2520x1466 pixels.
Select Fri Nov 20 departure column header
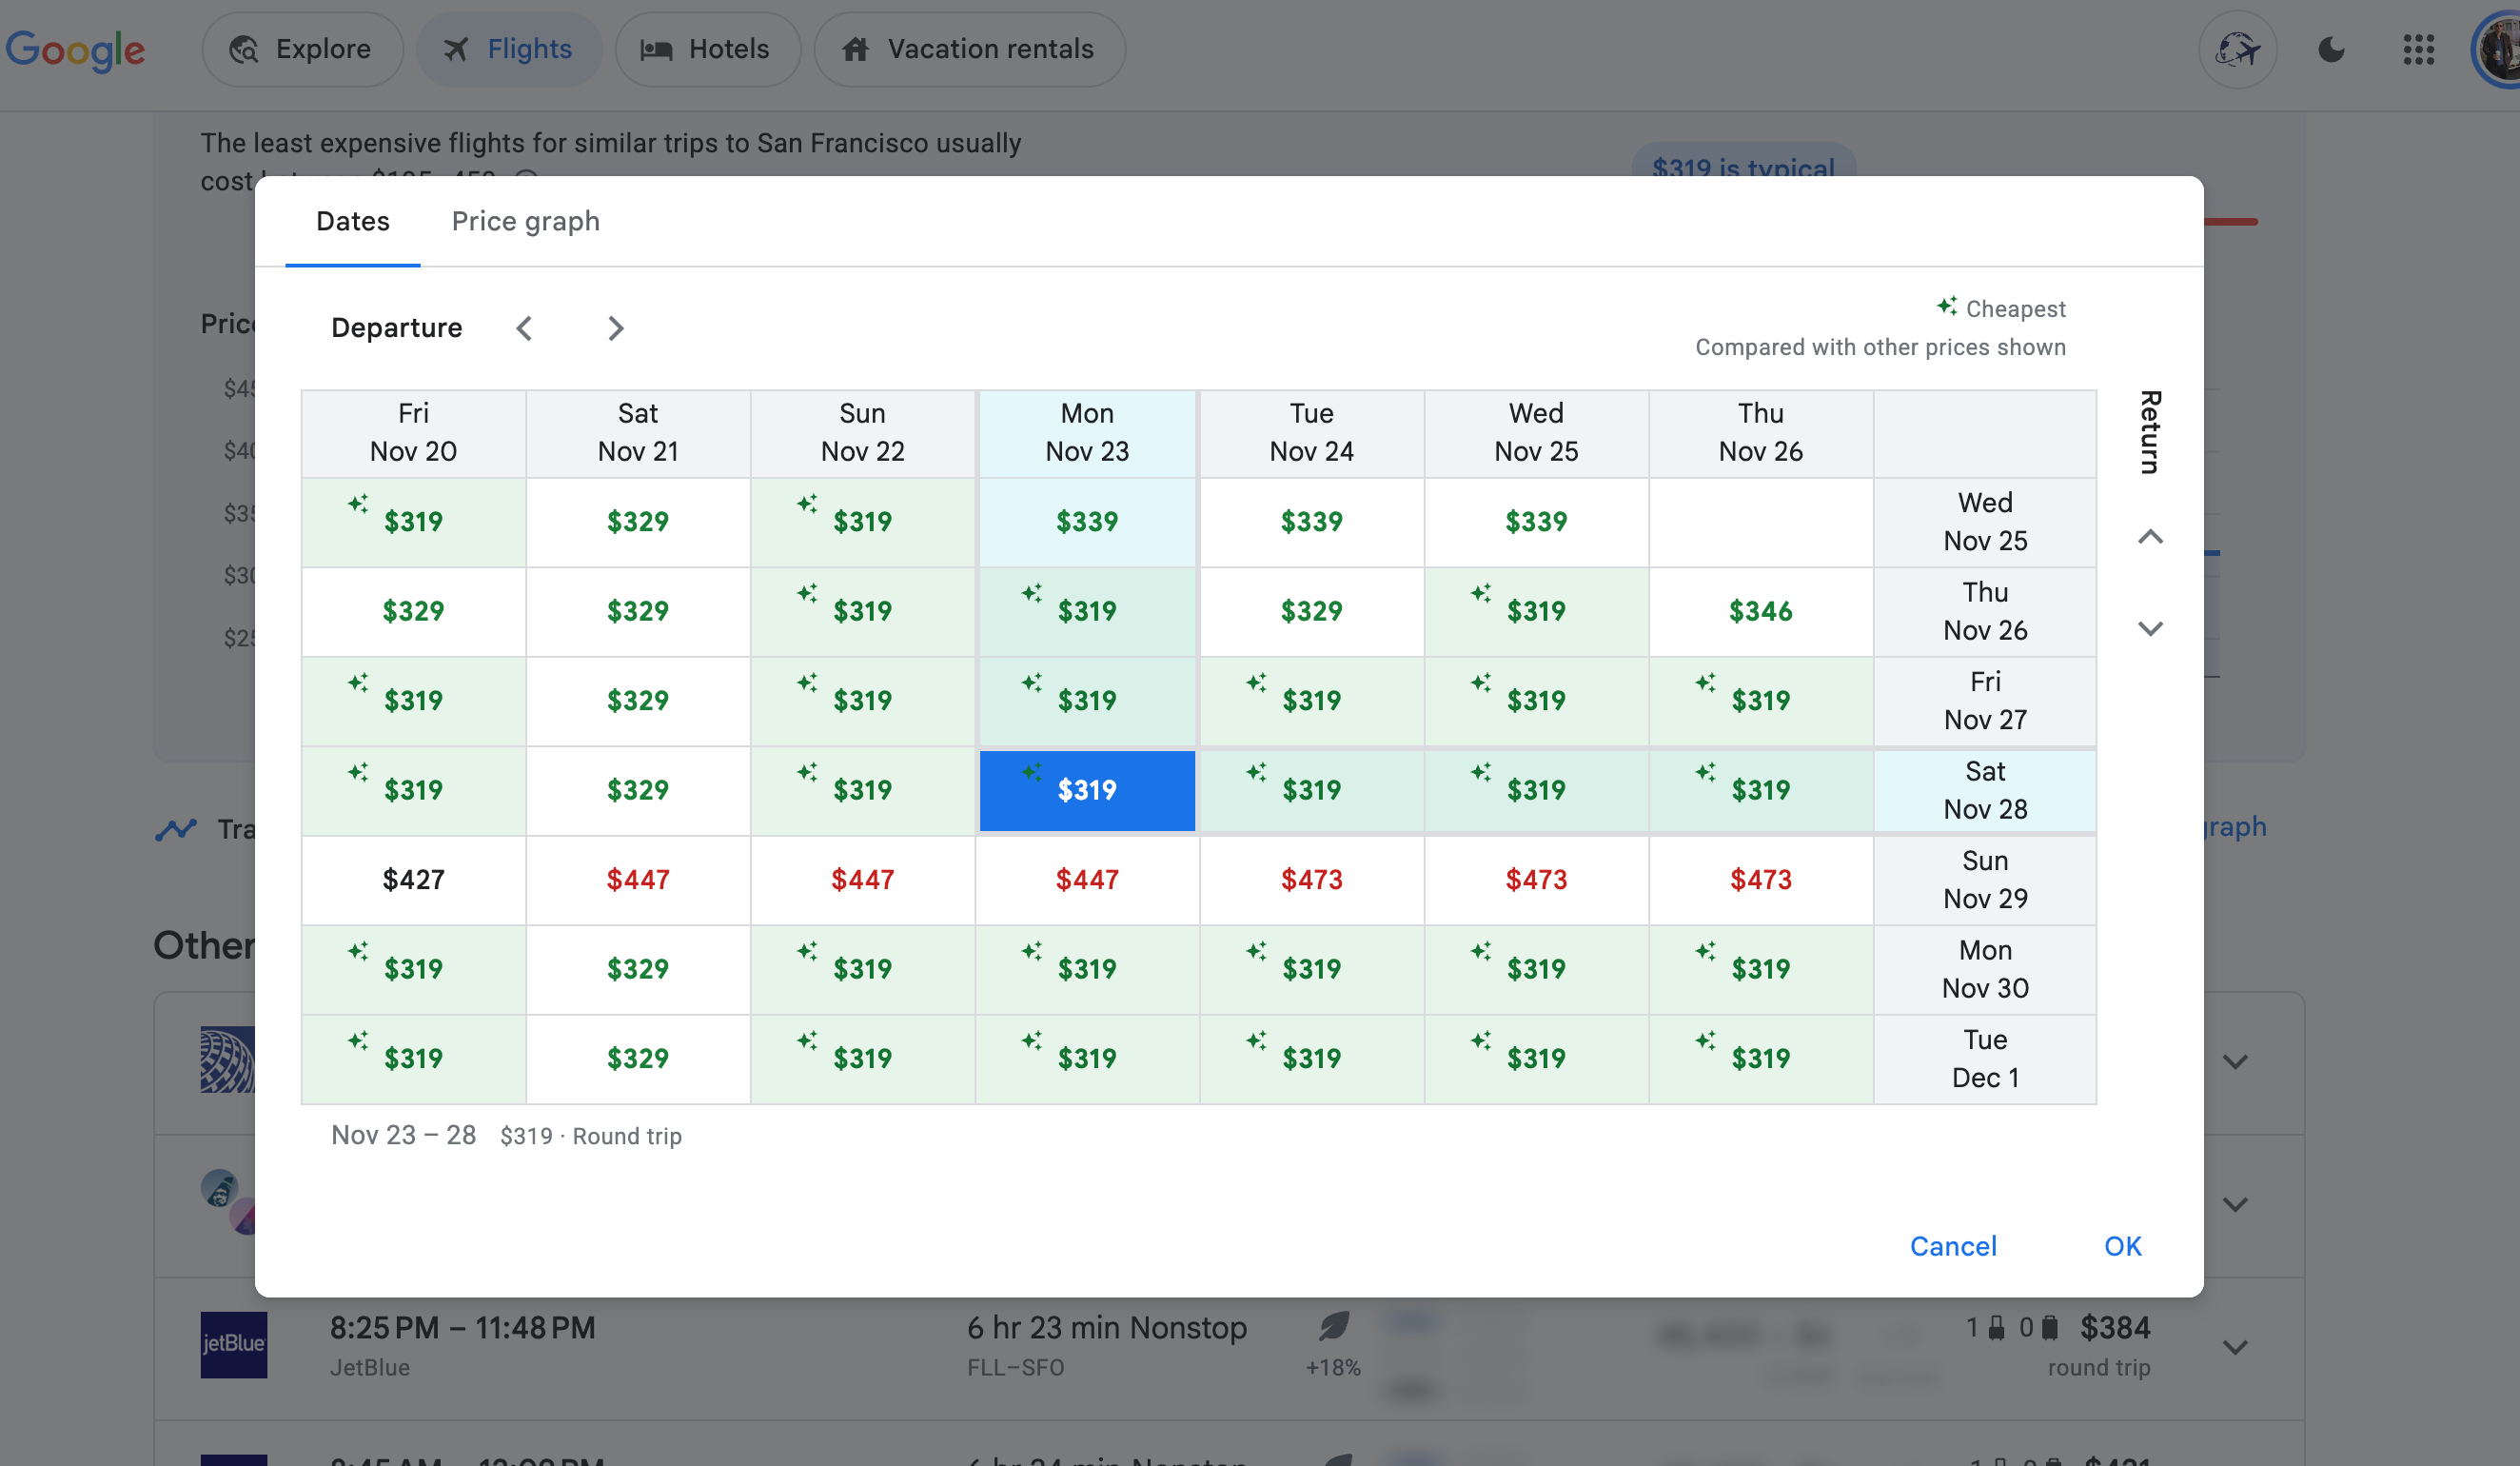(x=413, y=433)
